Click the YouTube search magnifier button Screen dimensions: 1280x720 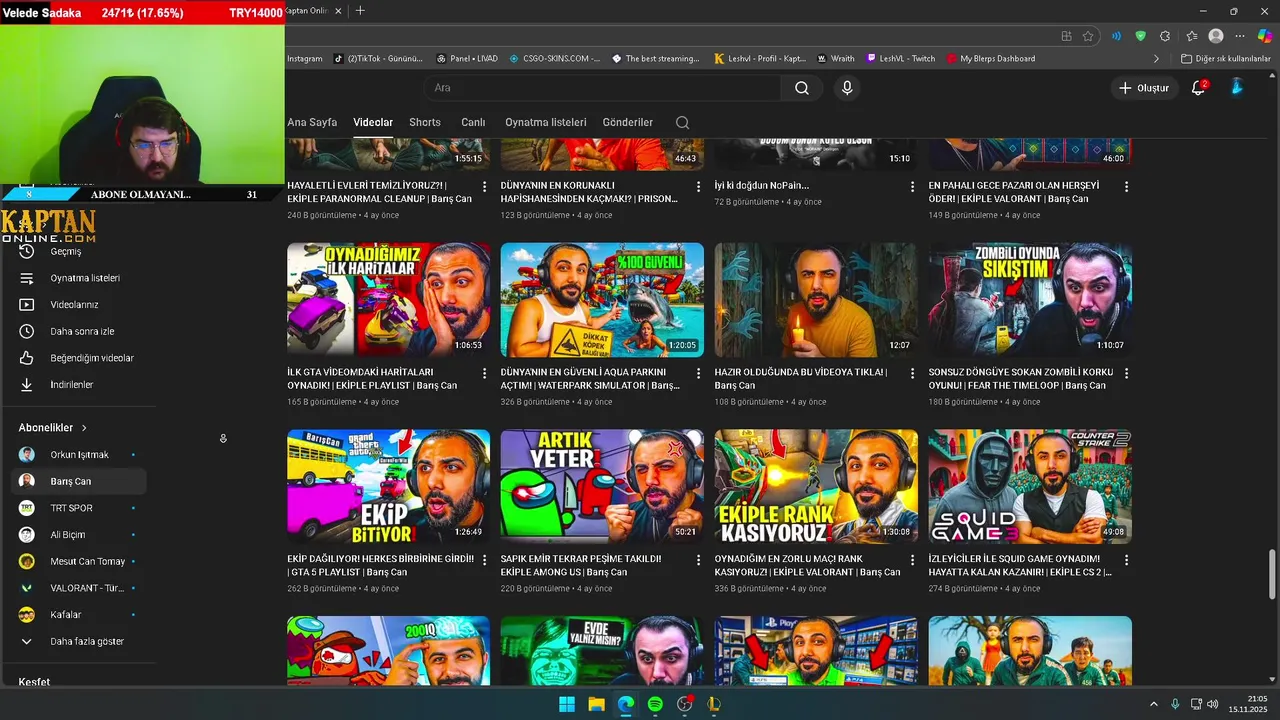[x=802, y=88]
